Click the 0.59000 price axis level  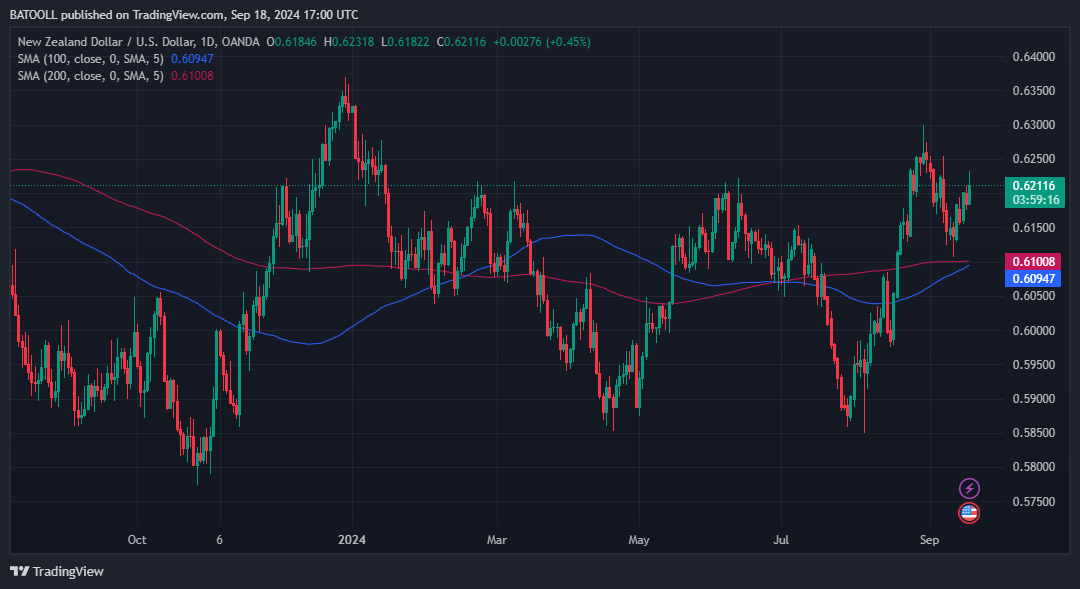coord(1034,399)
